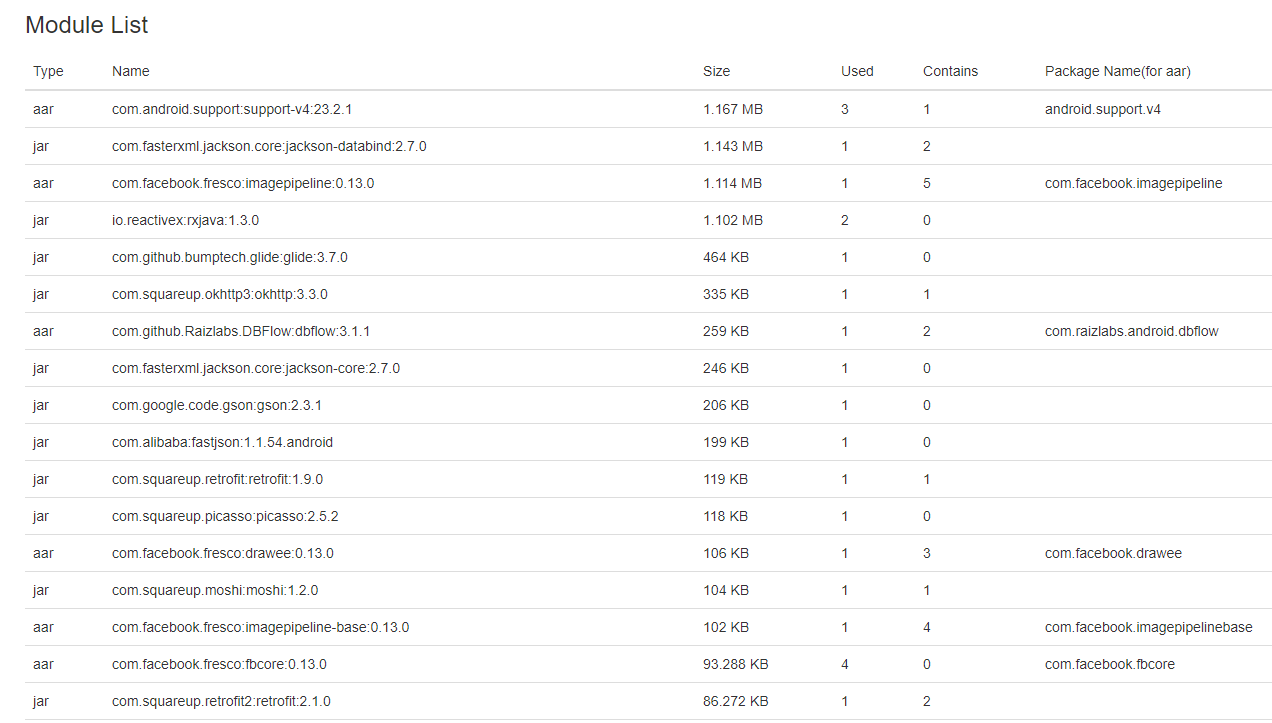Click the 119 KB size value
The height and width of the screenshot is (723, 1272).
coord(726,479)
